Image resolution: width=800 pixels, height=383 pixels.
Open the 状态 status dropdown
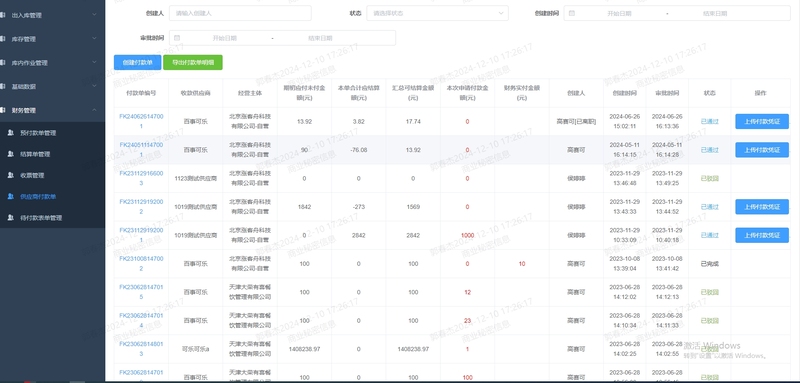coord(437,13)
